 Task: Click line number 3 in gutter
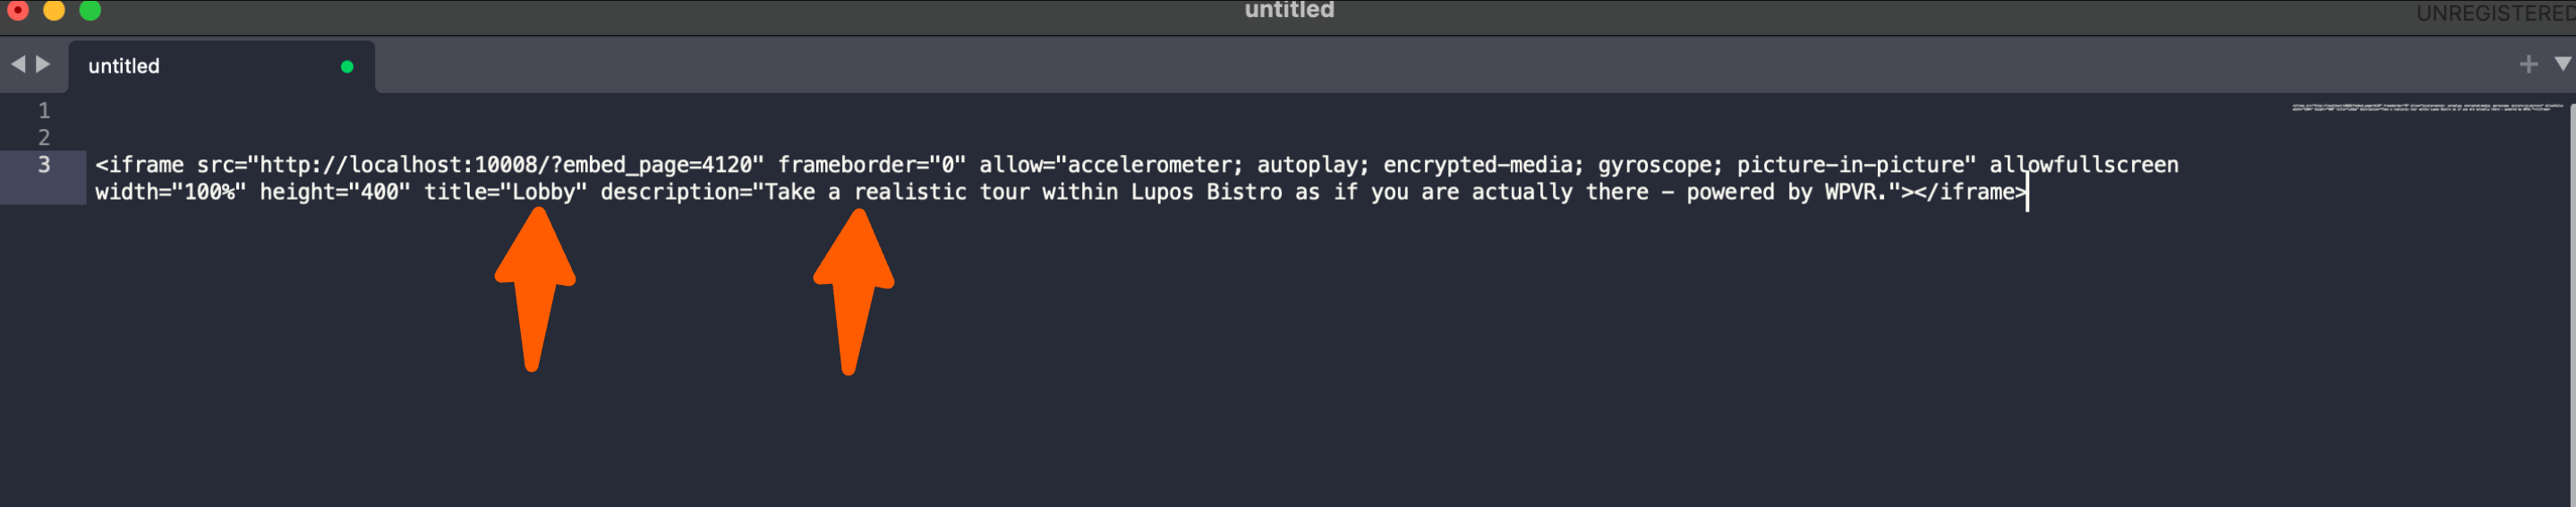tap(44, 164)
